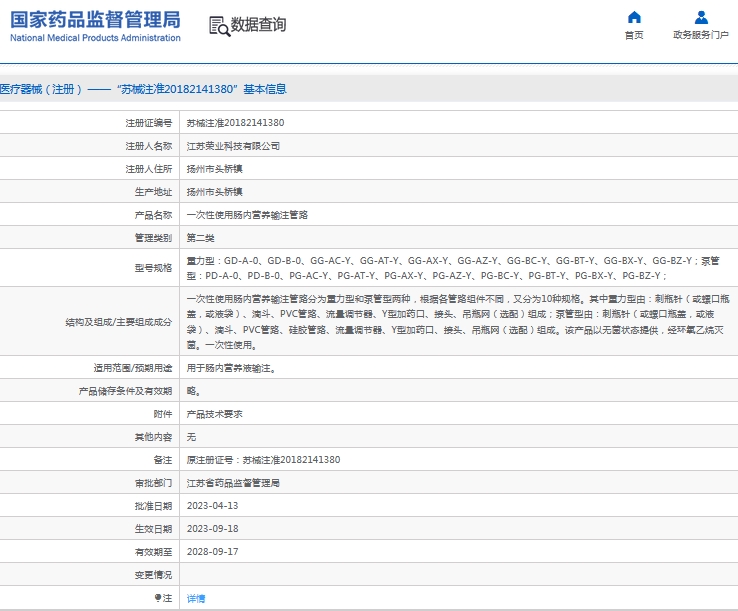Select effective date 2023-09-18

pos(212,529)
